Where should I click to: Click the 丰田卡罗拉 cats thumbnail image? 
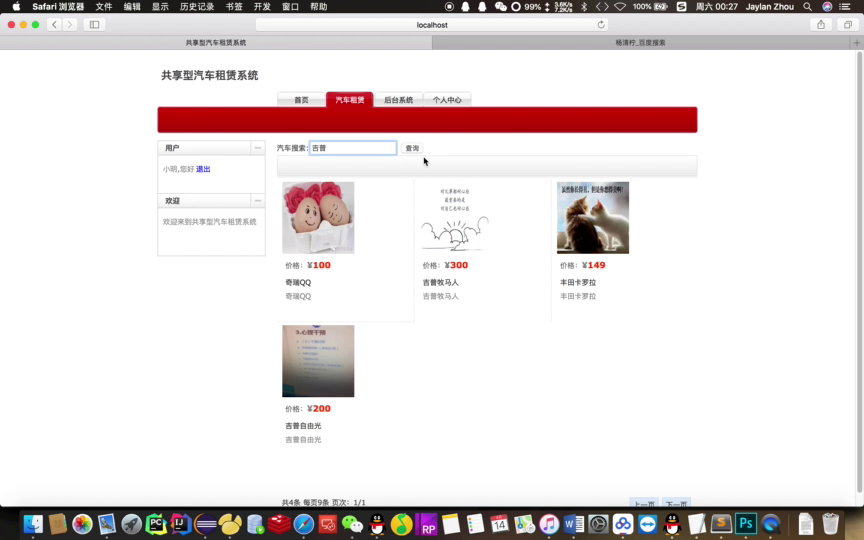pos(593,218)
